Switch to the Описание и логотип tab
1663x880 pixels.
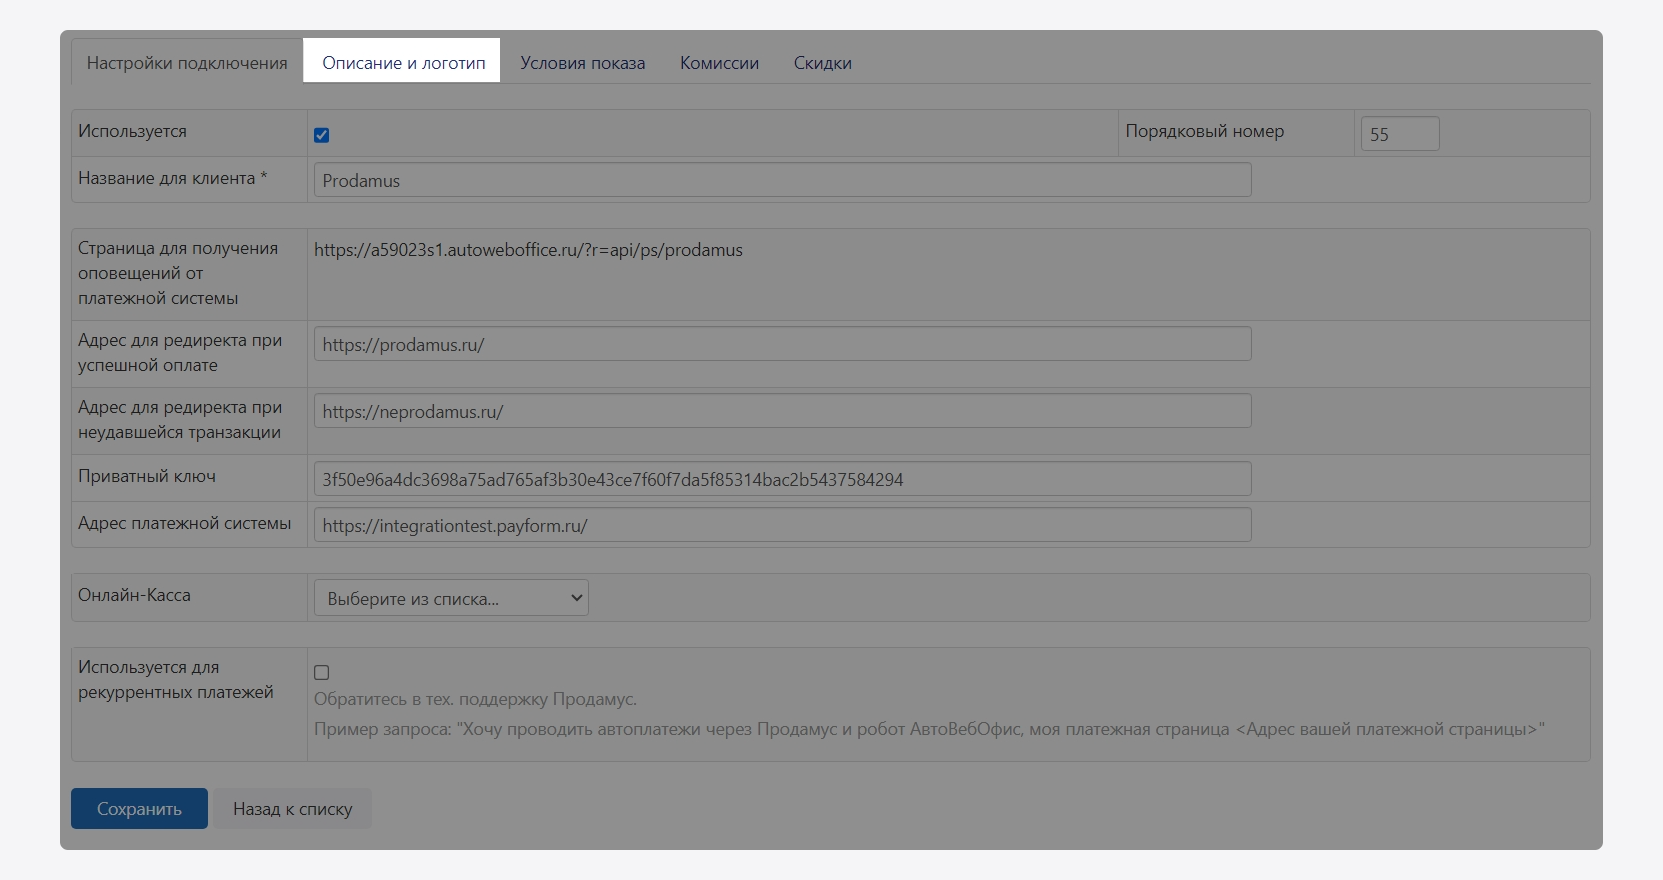(403, 63)
